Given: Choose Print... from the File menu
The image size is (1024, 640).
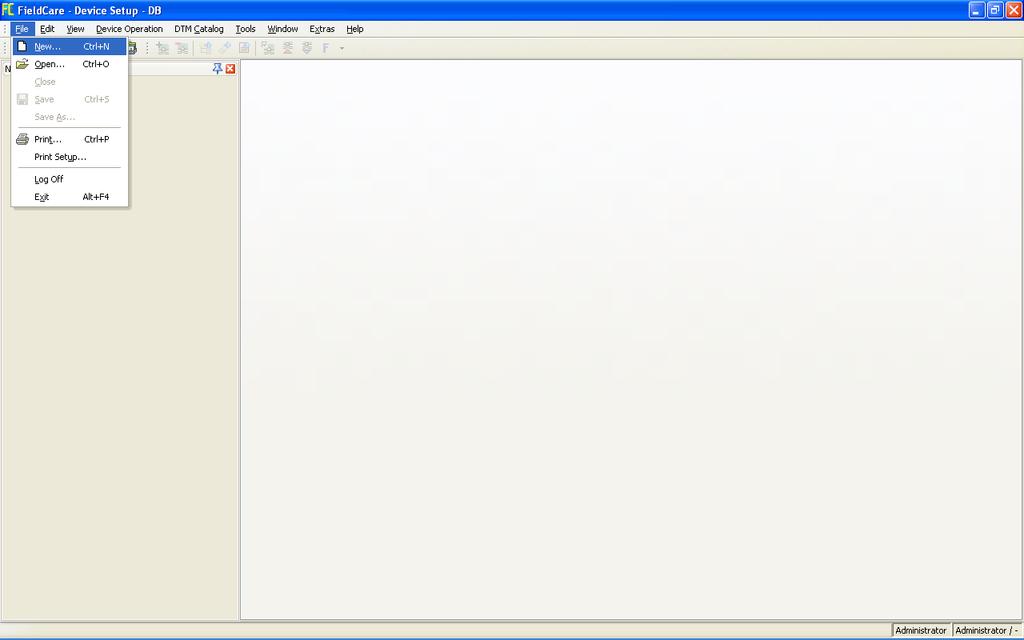Looking at the screenshot, I should [69, 139].
